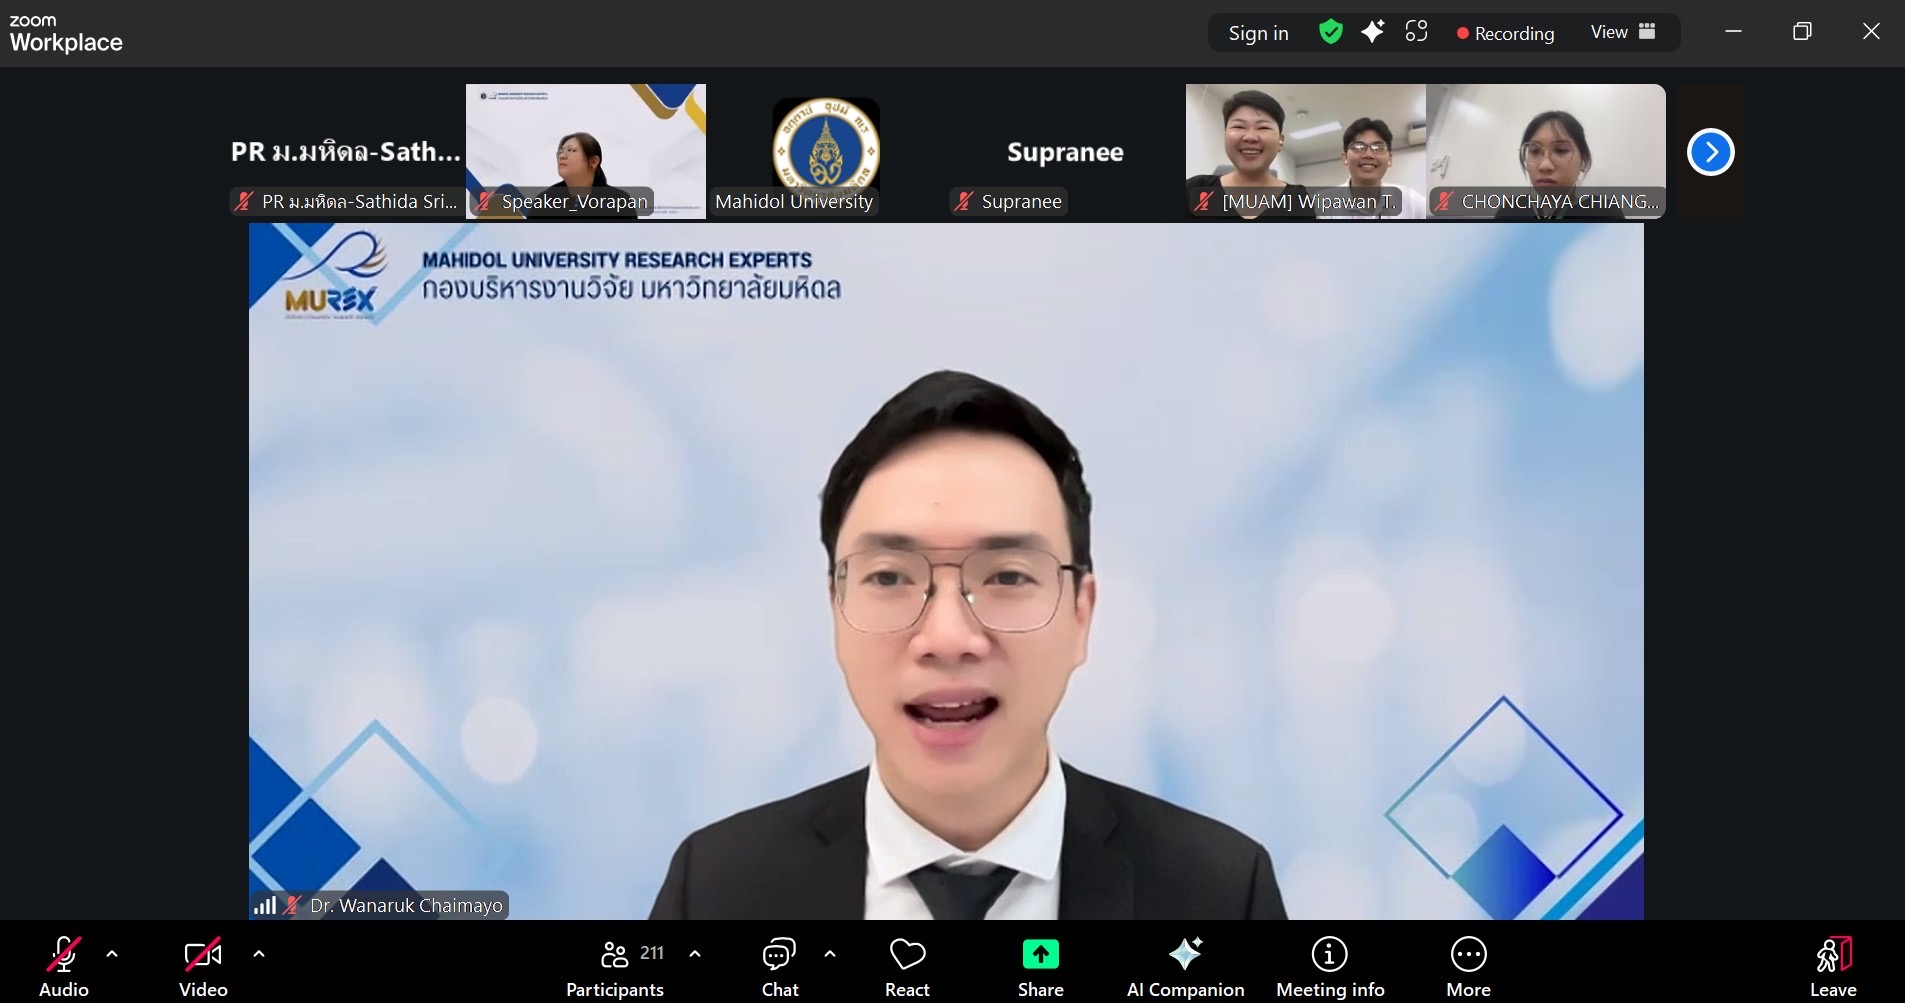Open the Participants panel

coord(615,967)
